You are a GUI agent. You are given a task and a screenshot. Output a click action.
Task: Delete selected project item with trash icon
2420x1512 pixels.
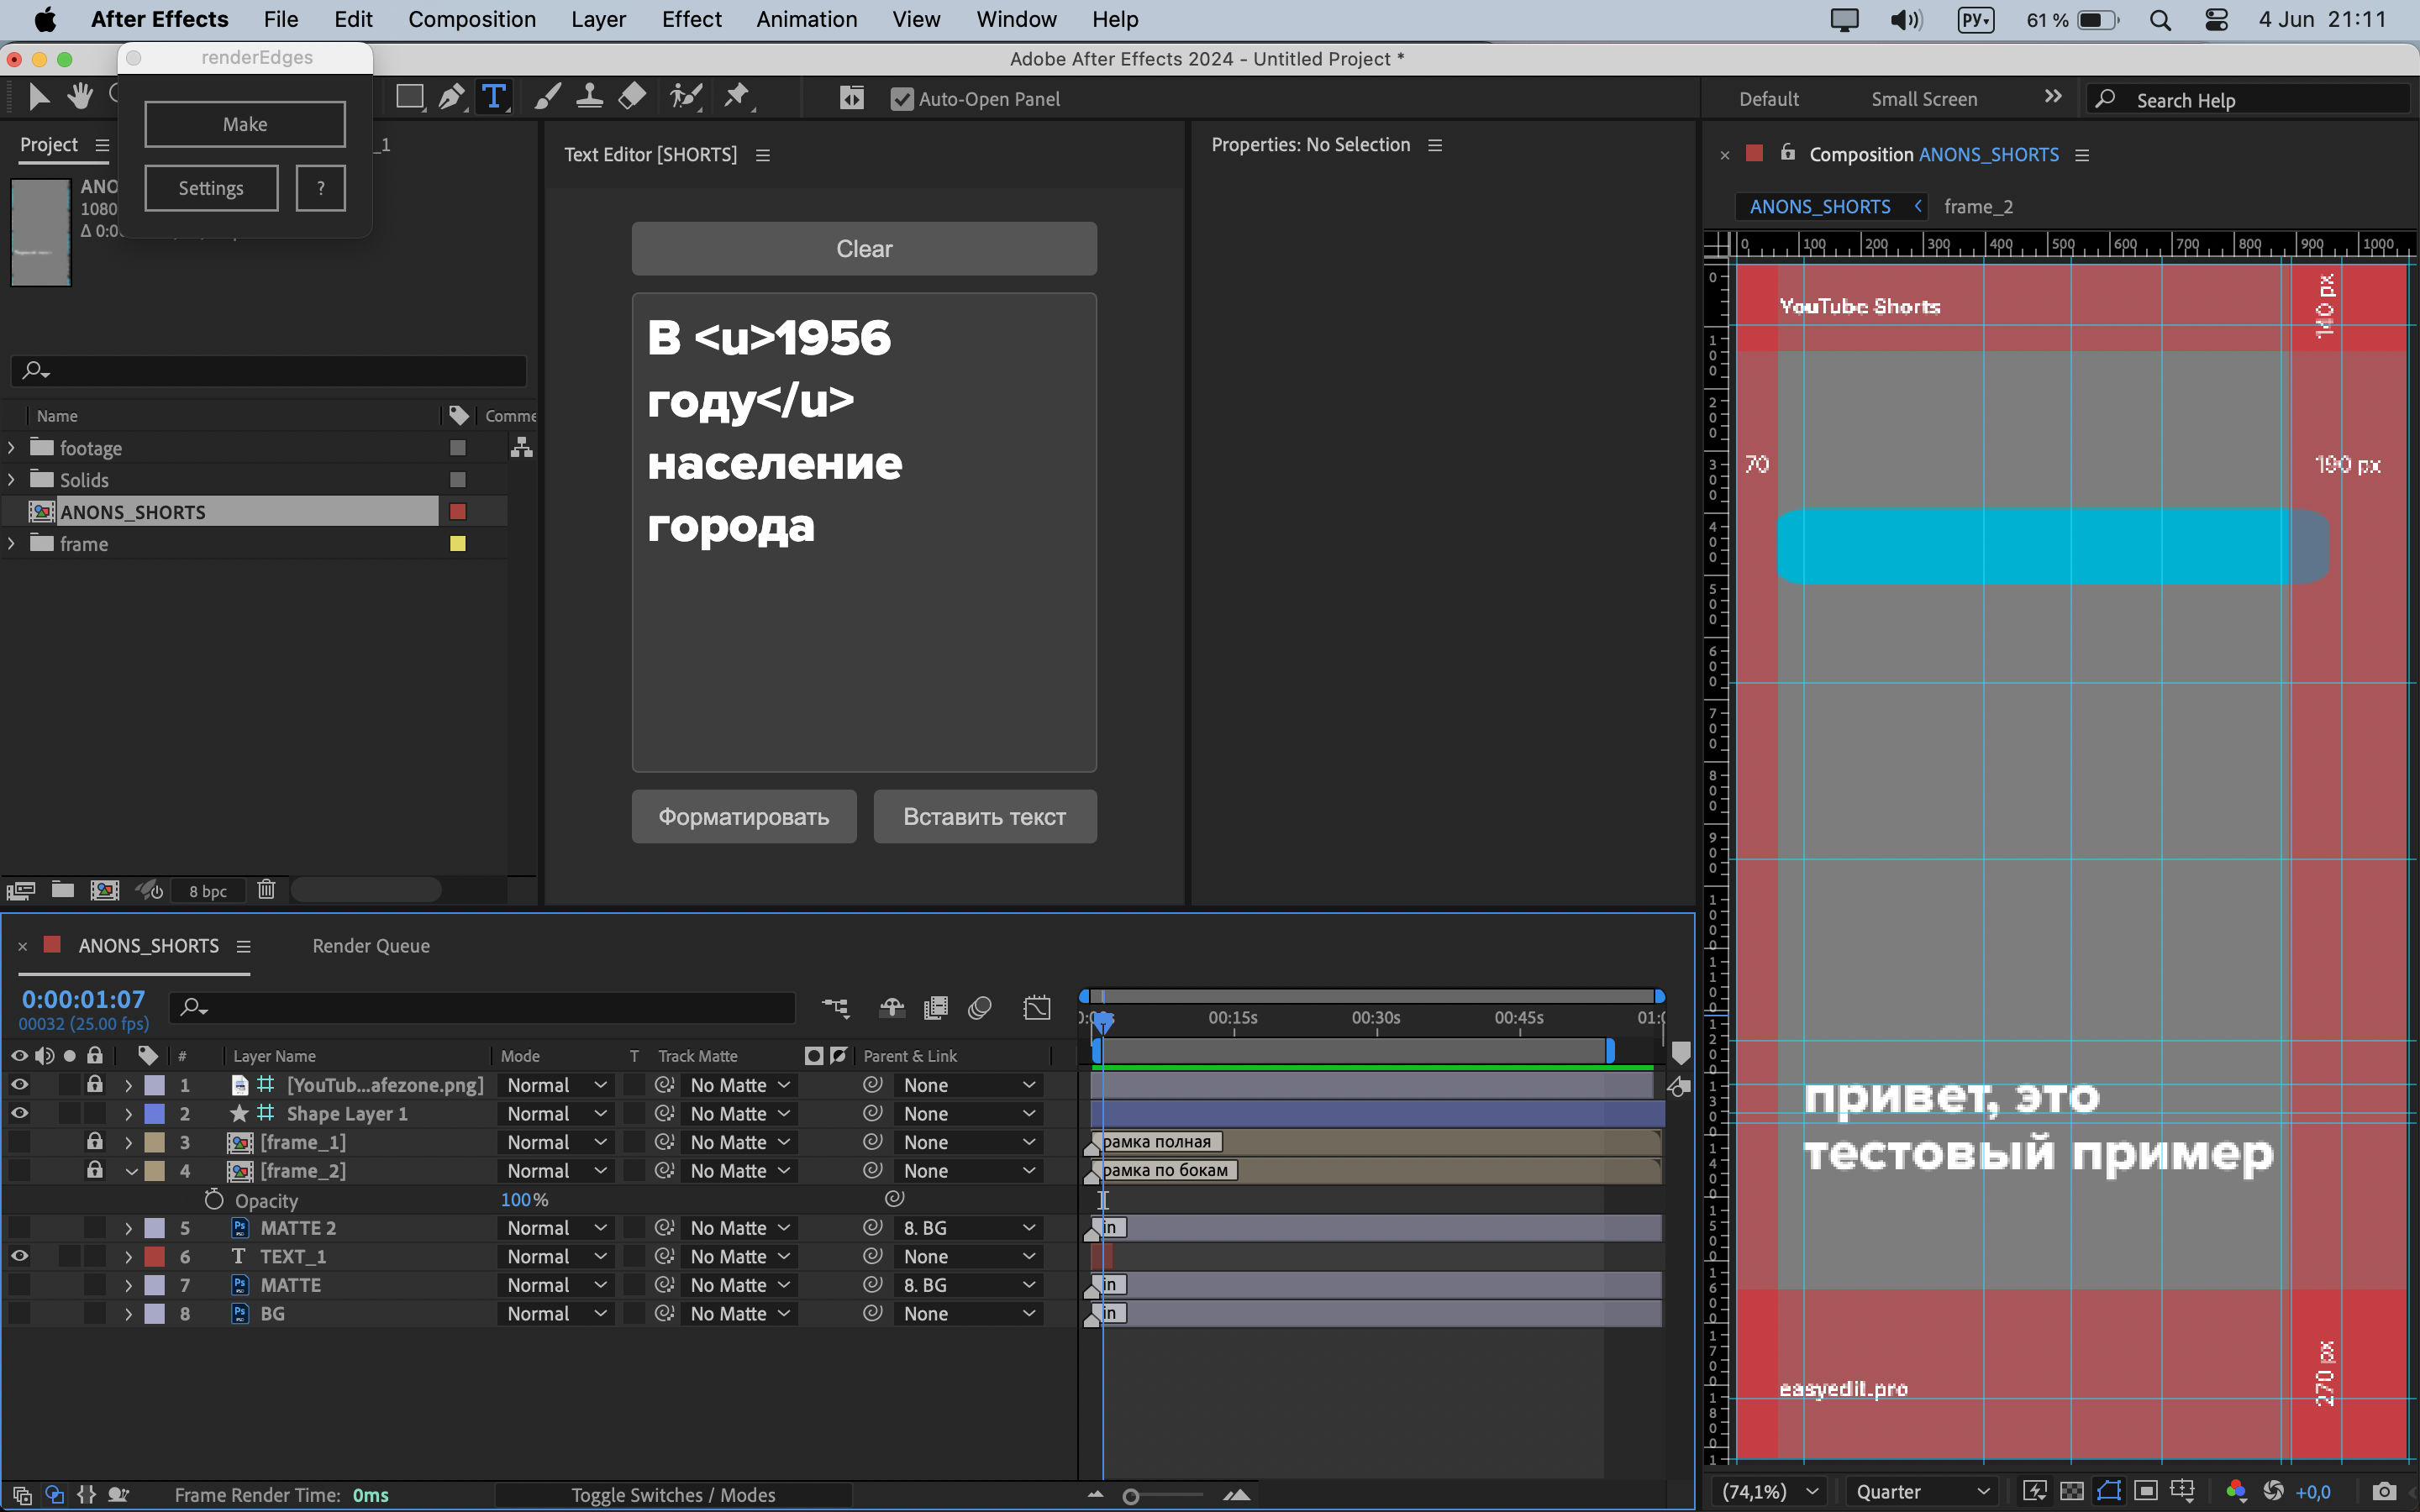pos(266,889)
